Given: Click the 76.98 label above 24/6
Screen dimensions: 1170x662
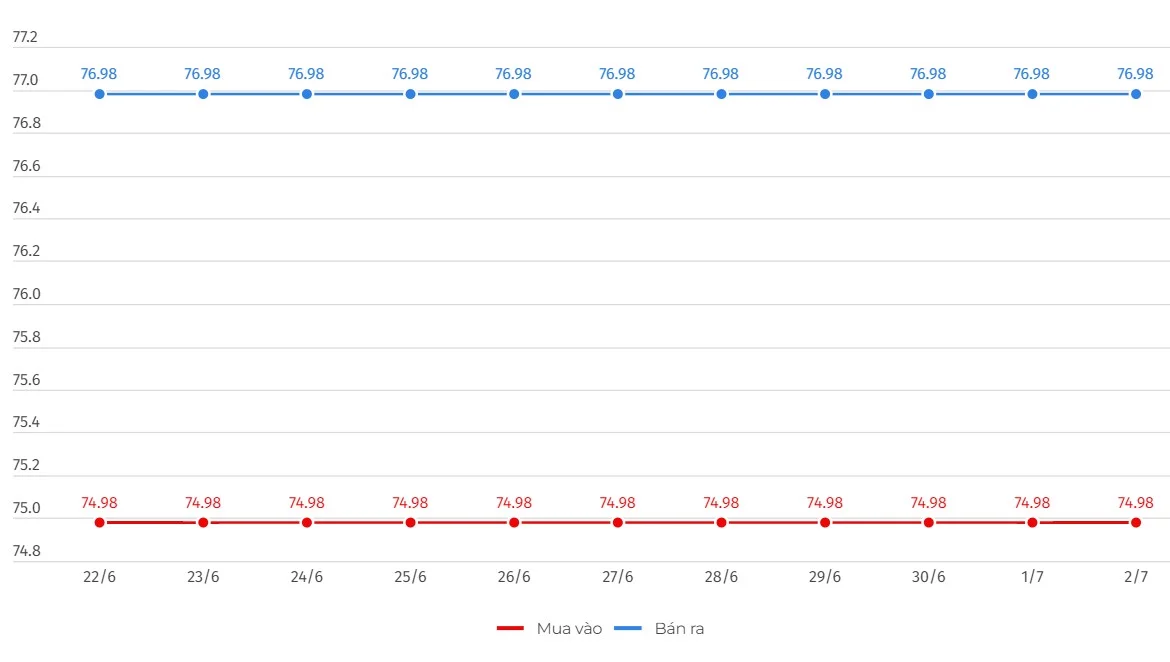Looking at the screenshot, I should tap(306, 74).
